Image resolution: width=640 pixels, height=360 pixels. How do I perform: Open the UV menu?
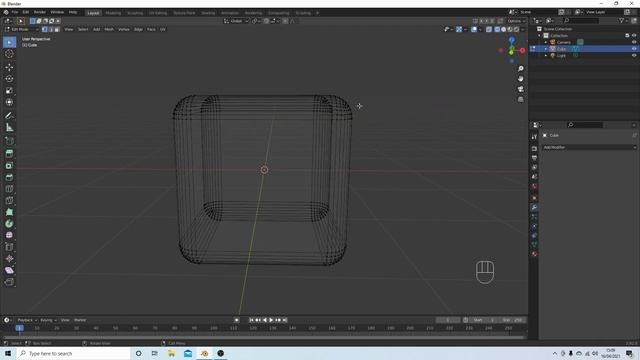(163, 29)
